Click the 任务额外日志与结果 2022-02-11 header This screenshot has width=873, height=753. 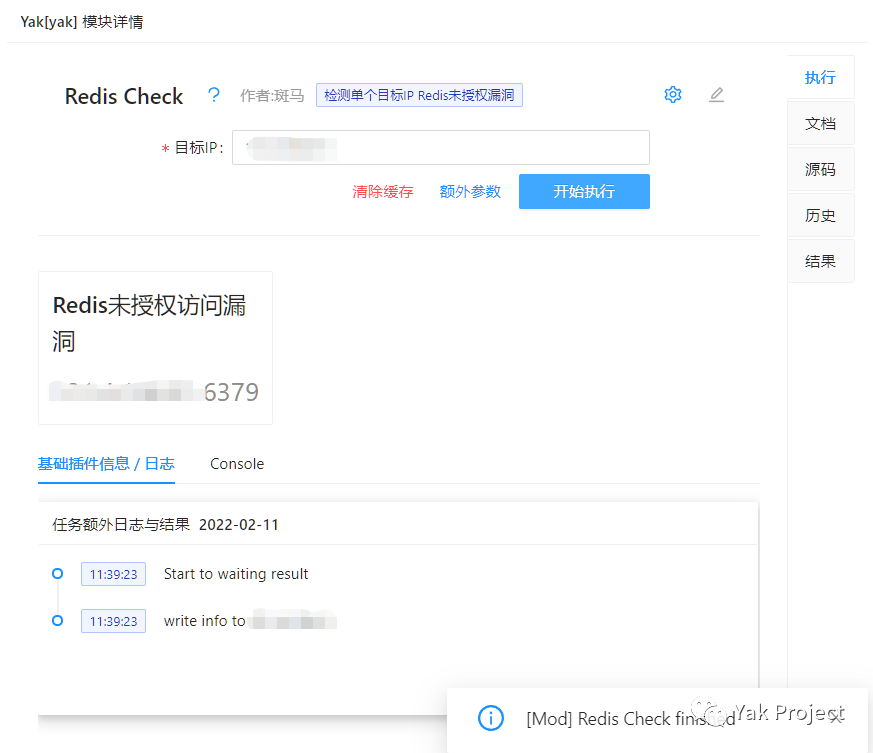click(165, 525)
